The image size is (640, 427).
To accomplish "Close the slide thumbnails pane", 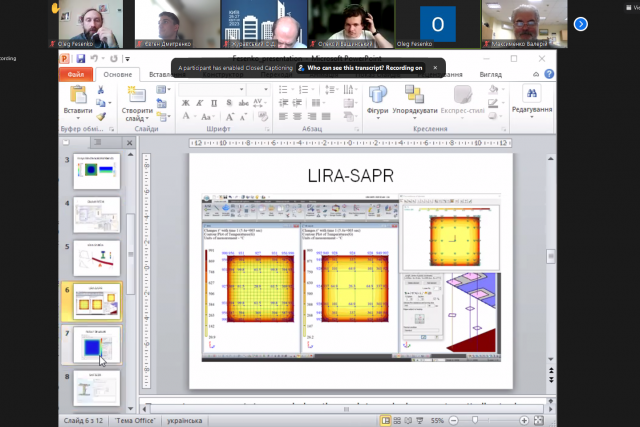I will (129, 142).
